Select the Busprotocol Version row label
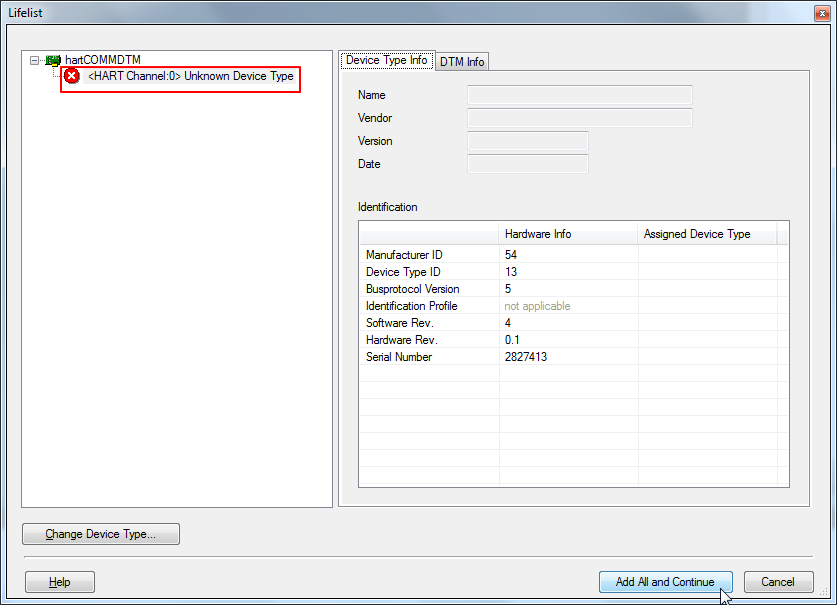 click(x=413, y=289)
